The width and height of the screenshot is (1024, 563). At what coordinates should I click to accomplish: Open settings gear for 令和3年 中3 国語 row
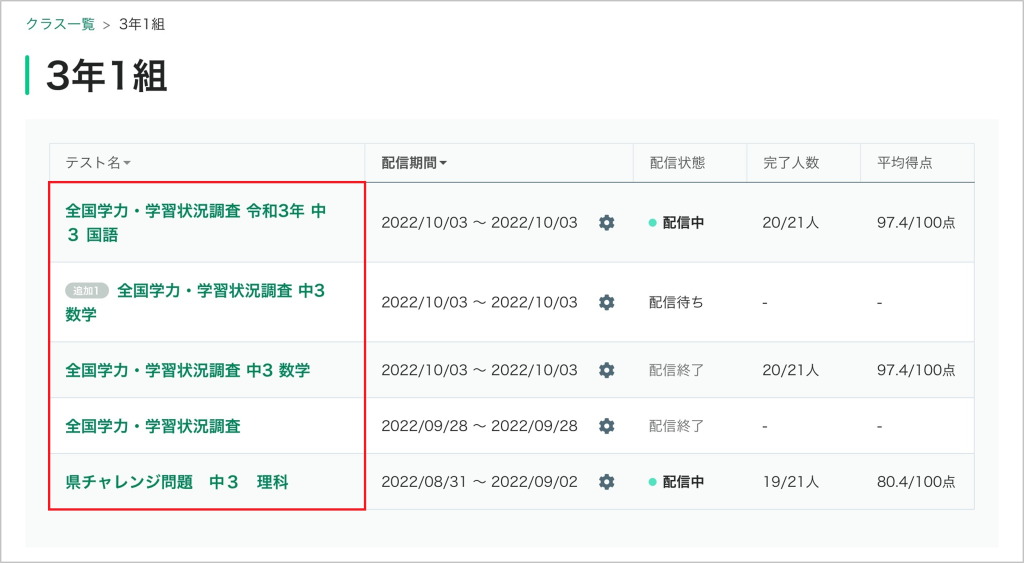coord(607,223)
